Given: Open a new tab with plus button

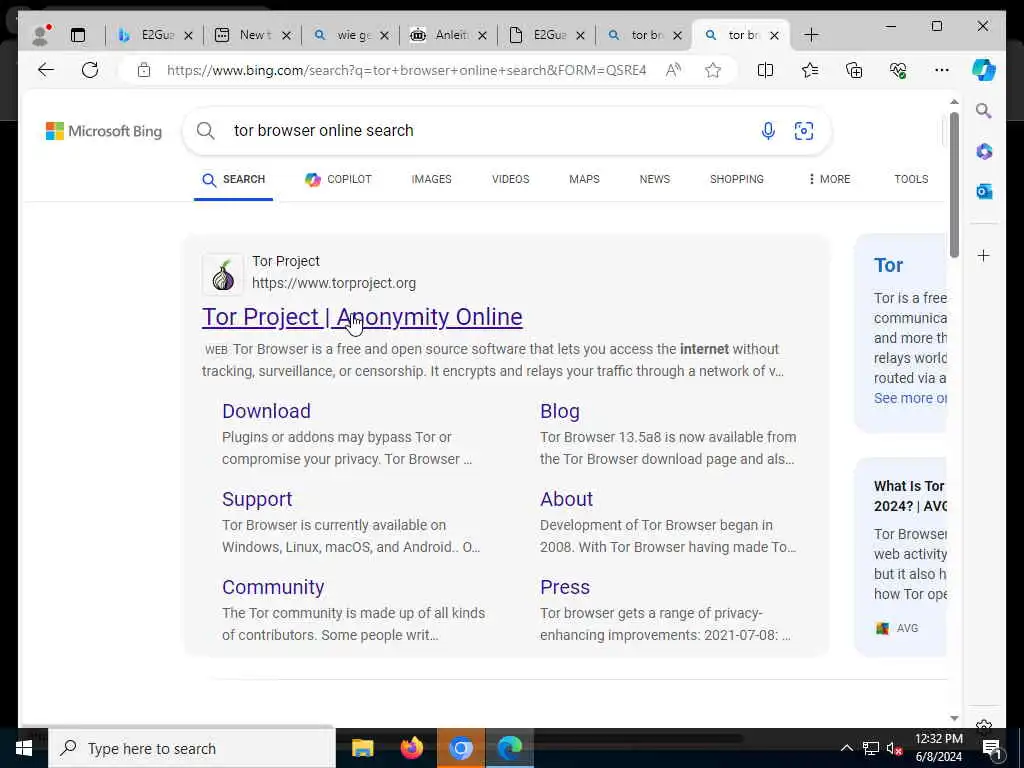Looking at the screenshot, I should 811,35.
